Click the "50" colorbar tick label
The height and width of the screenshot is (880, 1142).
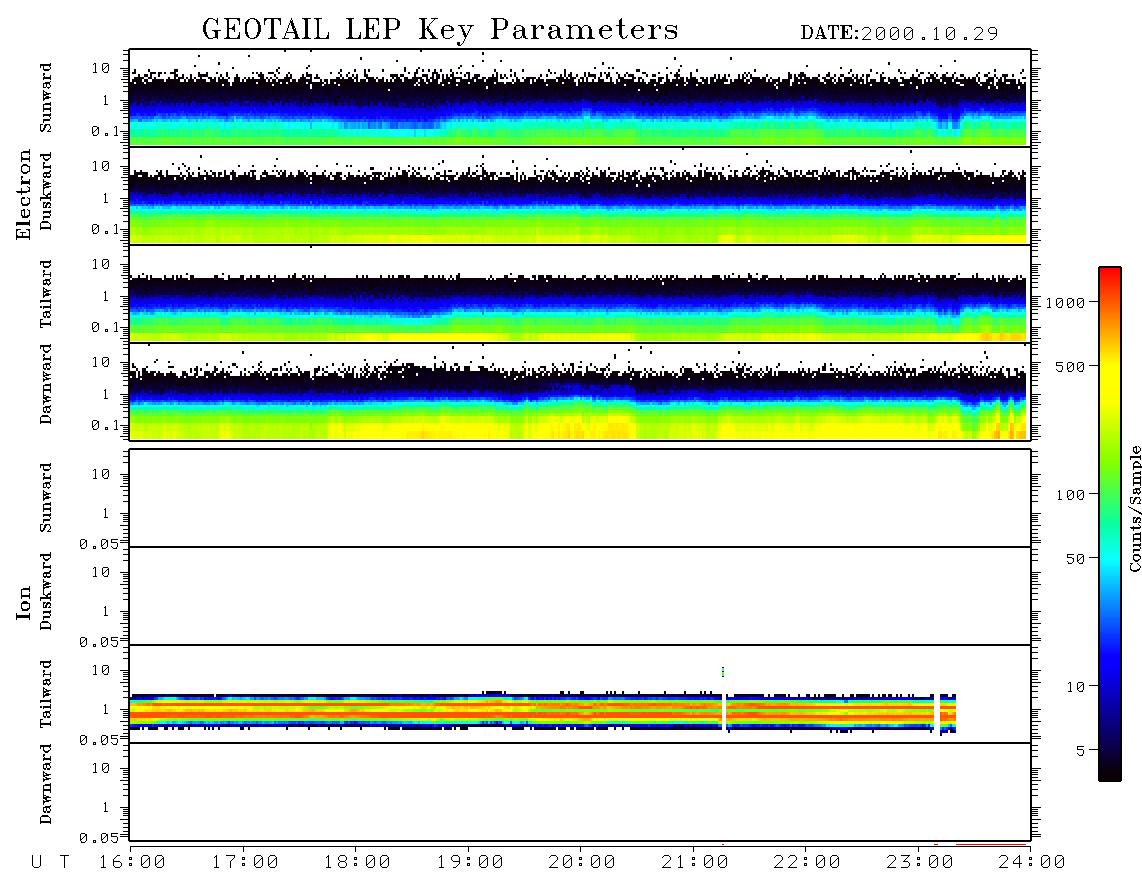point(1075,559)
